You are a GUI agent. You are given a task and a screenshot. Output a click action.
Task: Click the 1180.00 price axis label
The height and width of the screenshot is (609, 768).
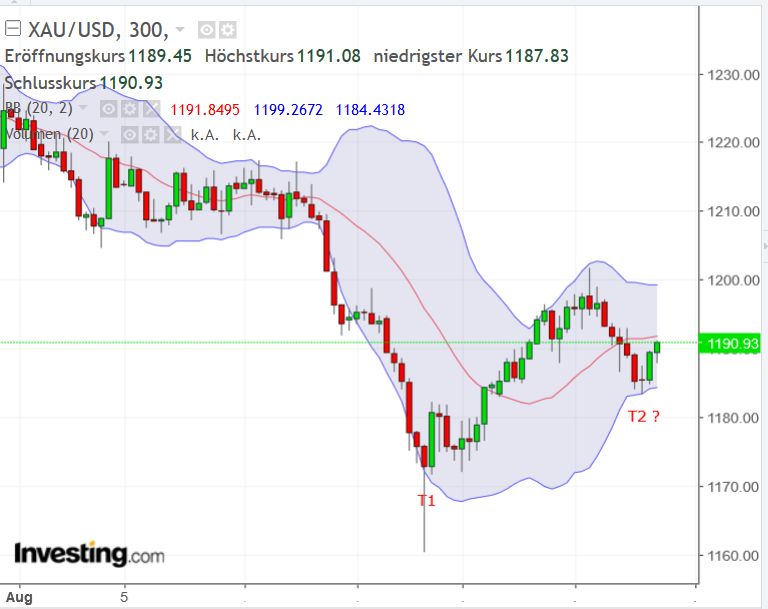click(733, 418)
